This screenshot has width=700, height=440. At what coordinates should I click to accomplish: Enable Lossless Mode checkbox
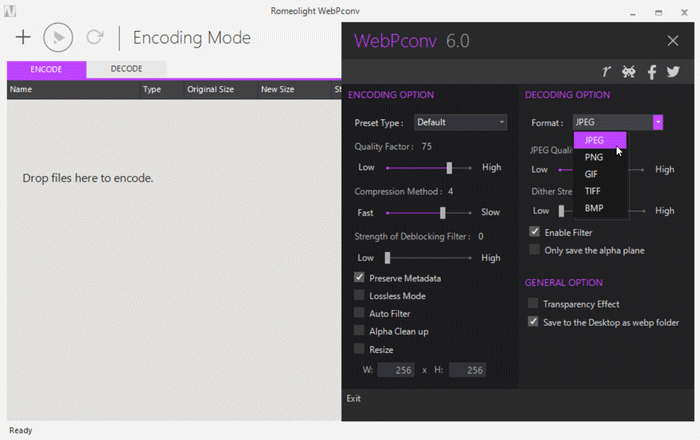click(359, 295)
